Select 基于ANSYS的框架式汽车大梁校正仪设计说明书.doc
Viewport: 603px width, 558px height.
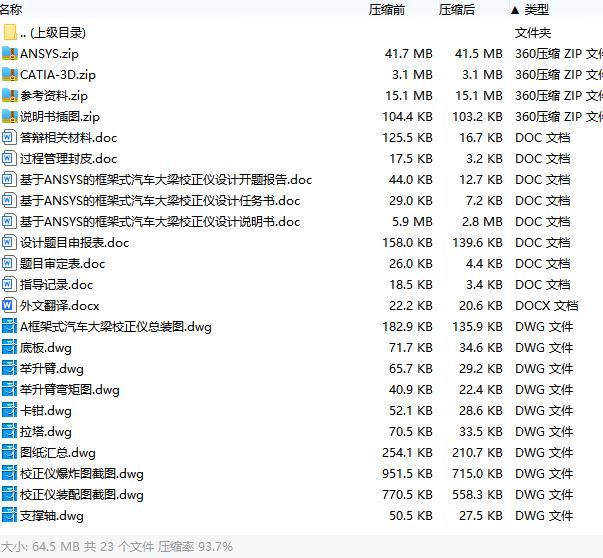[x=160, y=222]
